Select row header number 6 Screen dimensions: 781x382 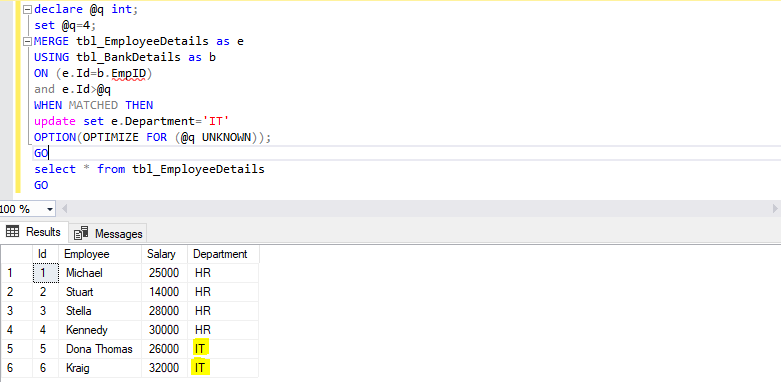[16, 368]
